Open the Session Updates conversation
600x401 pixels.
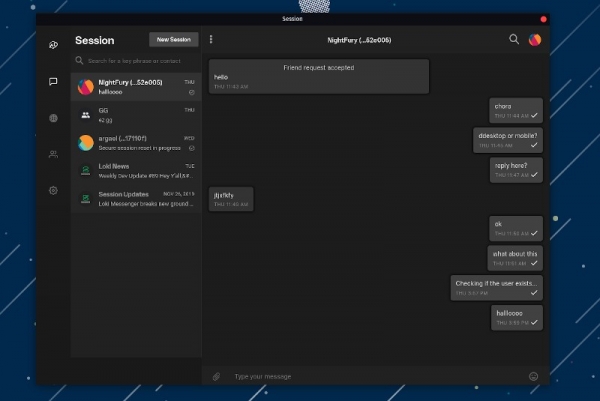(136, 198)
